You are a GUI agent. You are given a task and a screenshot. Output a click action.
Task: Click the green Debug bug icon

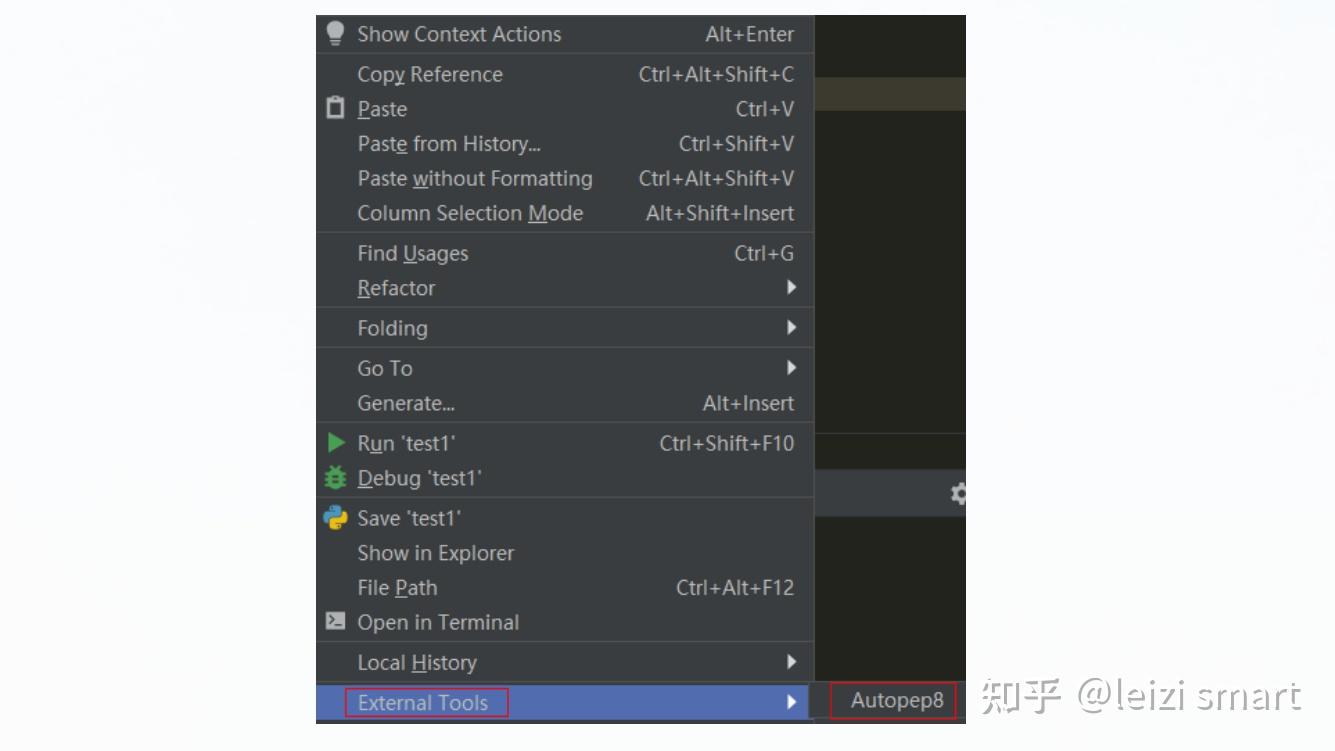tap(335, 478)
